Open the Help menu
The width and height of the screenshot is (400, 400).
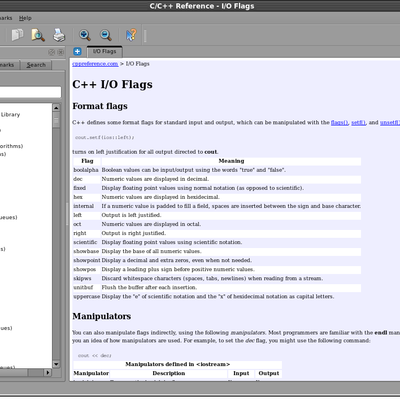pos(25,18)
